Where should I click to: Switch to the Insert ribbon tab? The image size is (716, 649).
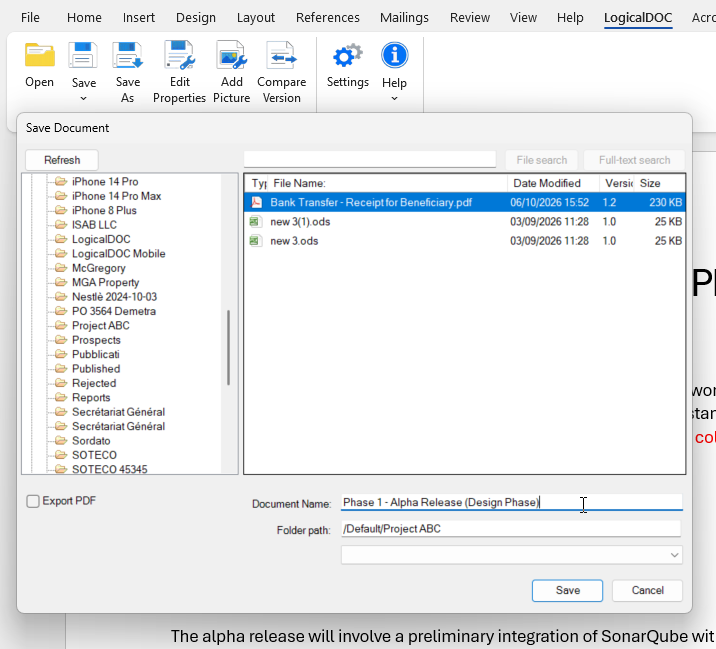(x=139, y=17)
